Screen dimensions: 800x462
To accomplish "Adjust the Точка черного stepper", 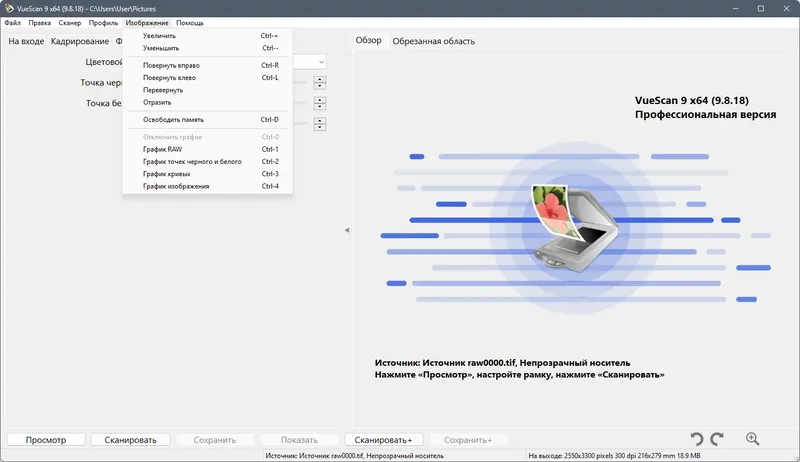I will coord(320,82).
